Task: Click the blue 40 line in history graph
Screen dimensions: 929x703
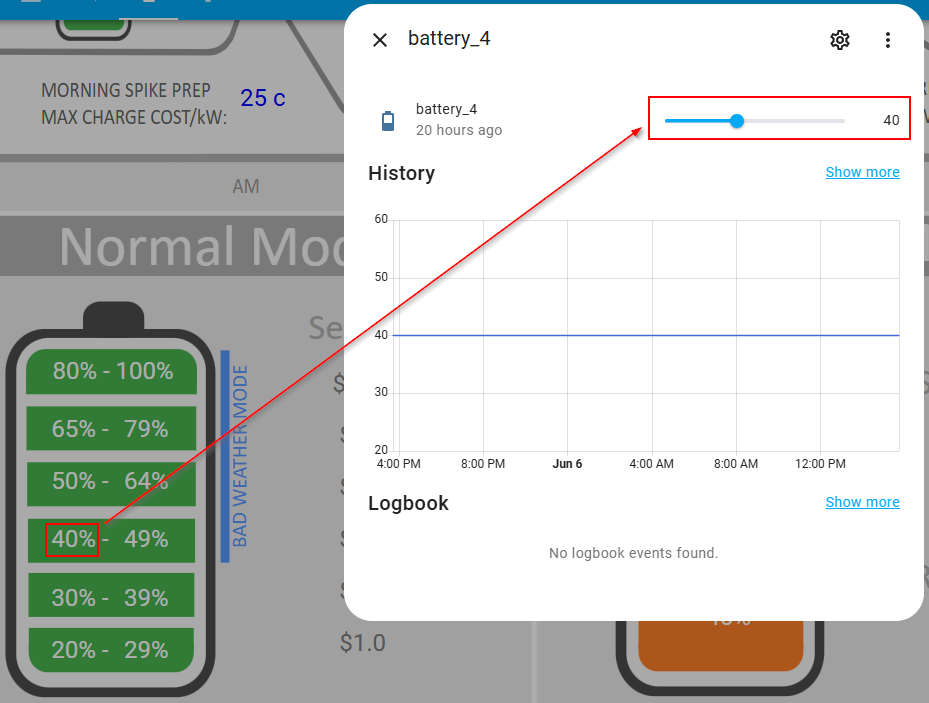Action: pos(650,335)
